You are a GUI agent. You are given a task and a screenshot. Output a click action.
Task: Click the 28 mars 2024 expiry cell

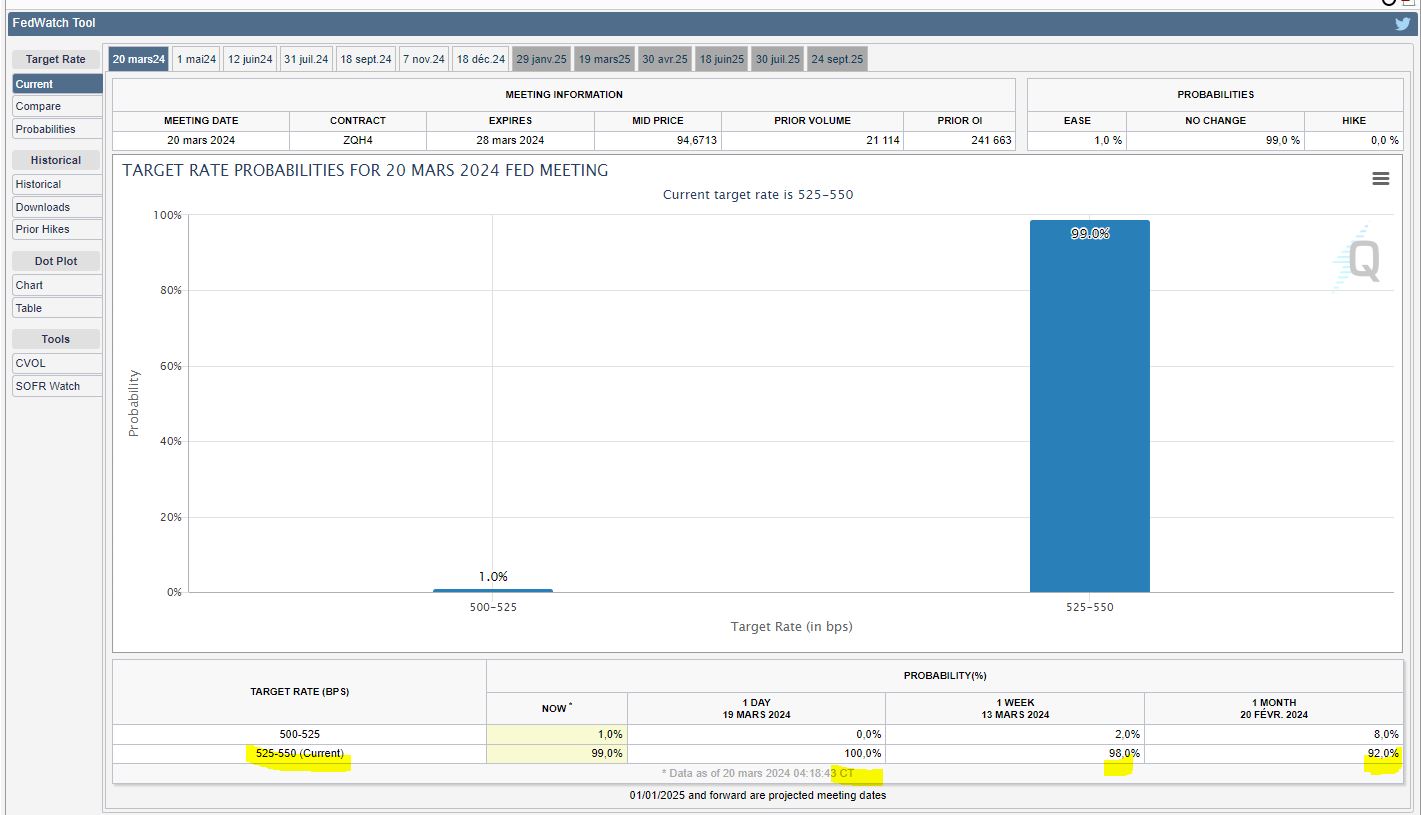click(510, 140)
